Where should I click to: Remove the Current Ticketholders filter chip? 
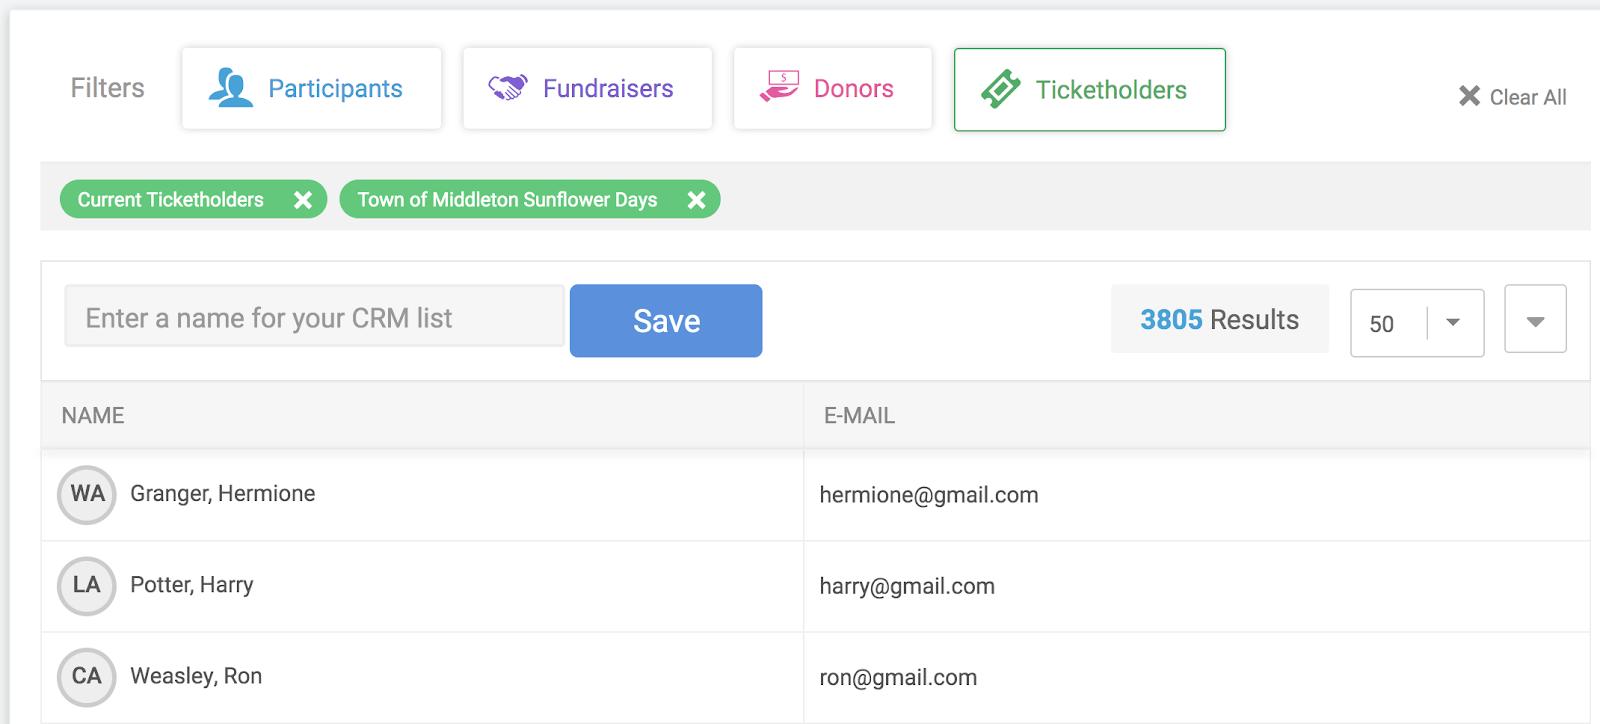click(x=303, y=200)
